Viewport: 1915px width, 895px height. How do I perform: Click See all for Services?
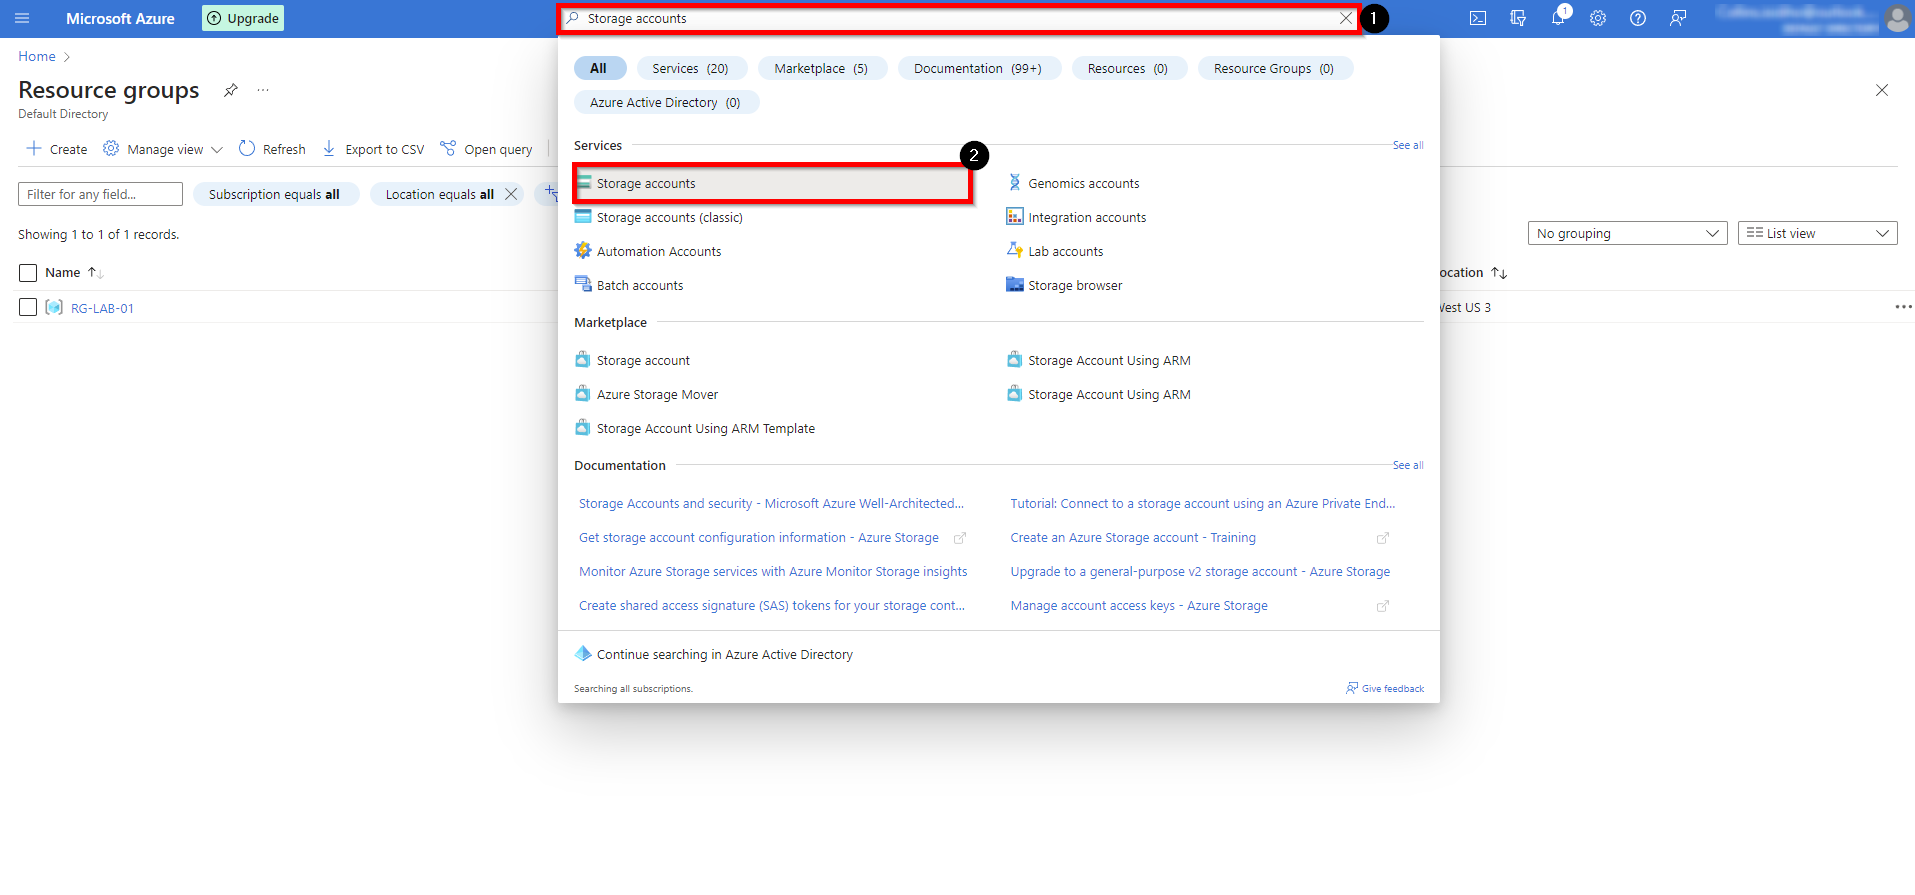pos(1408,145)
